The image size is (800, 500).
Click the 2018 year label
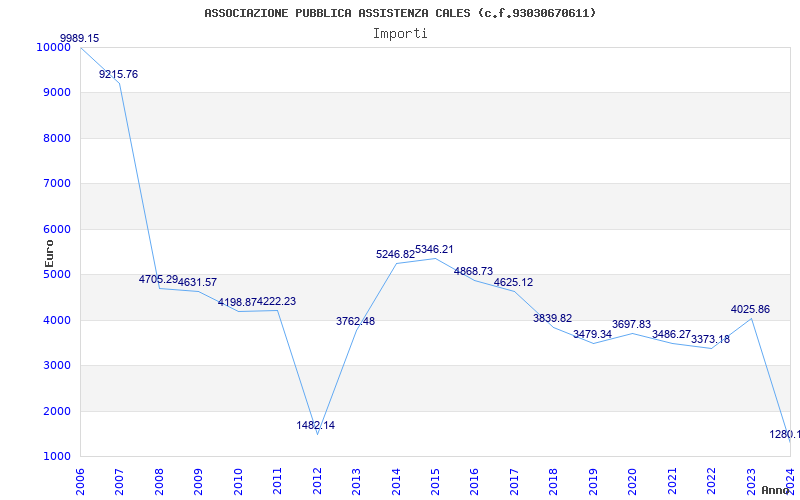pyautogui.click(x=554, y=481)
